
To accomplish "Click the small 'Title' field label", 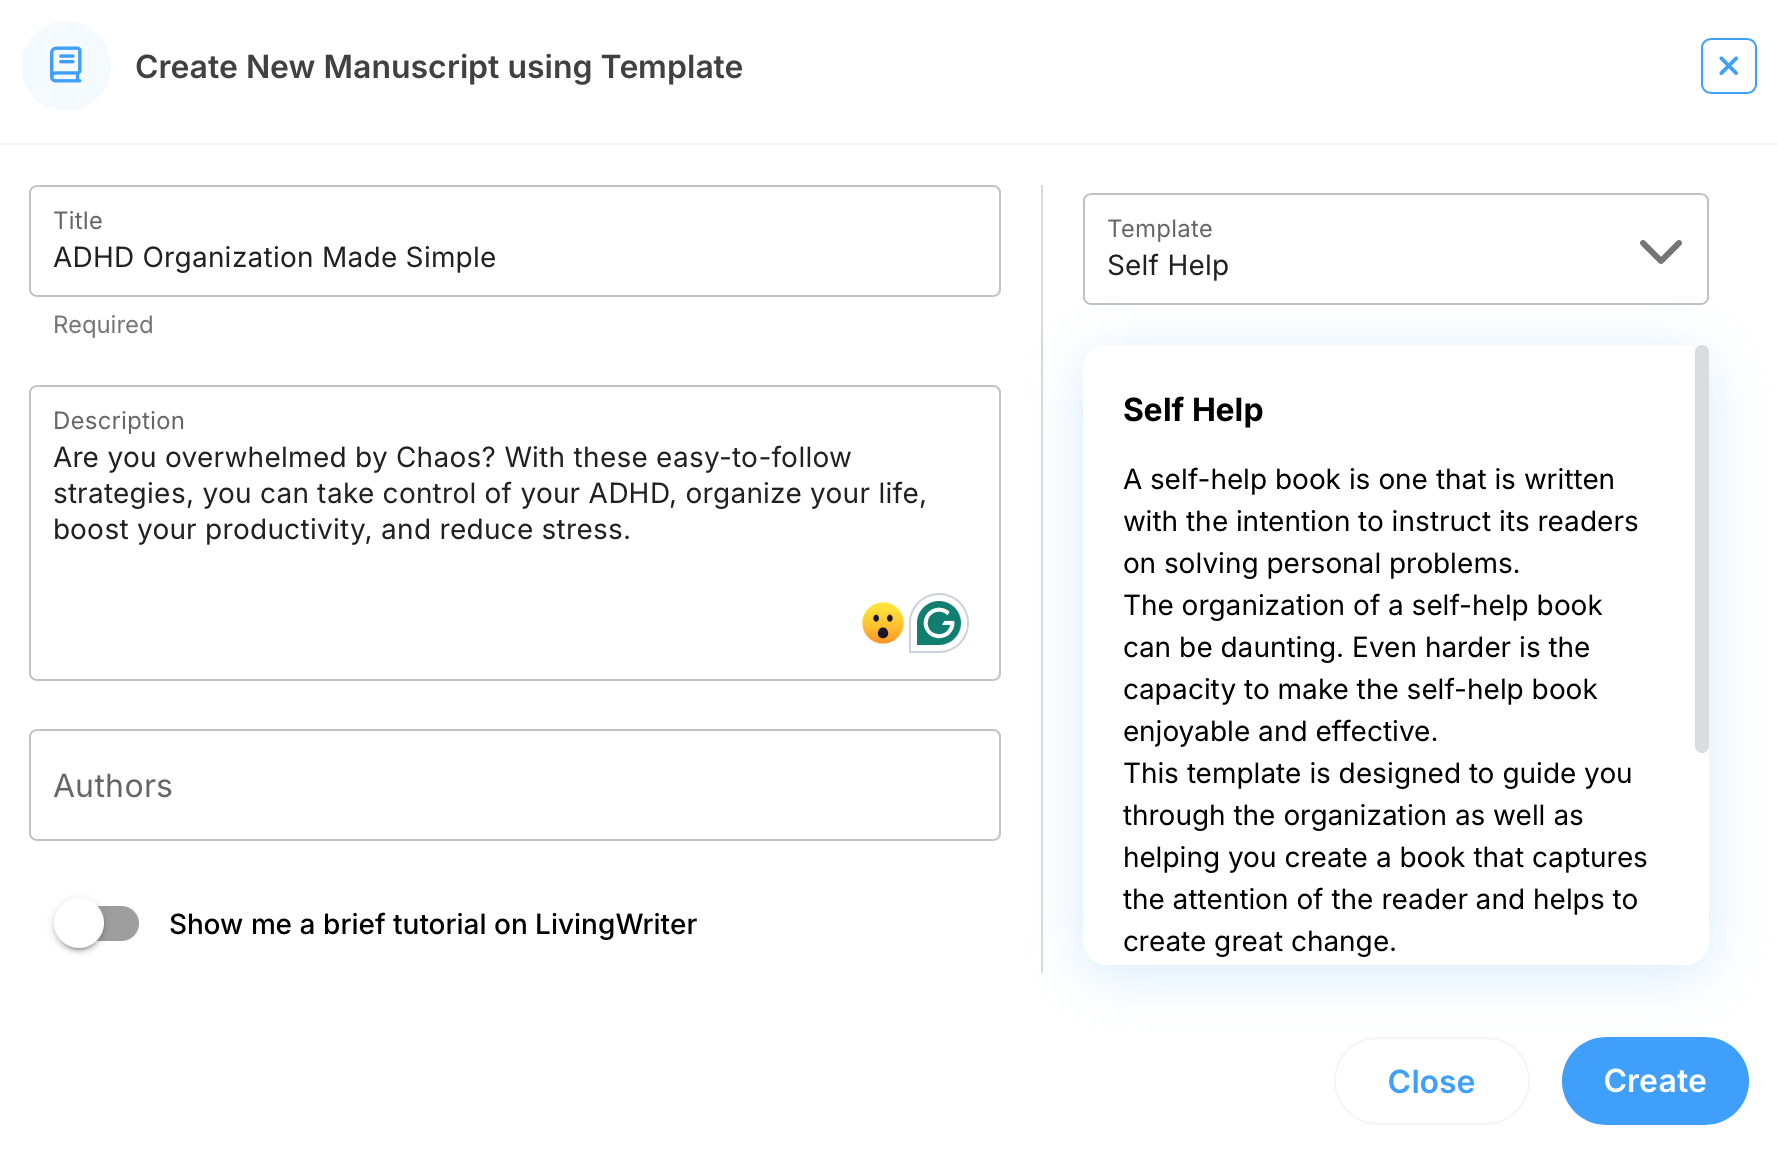I will coord(78,221).
